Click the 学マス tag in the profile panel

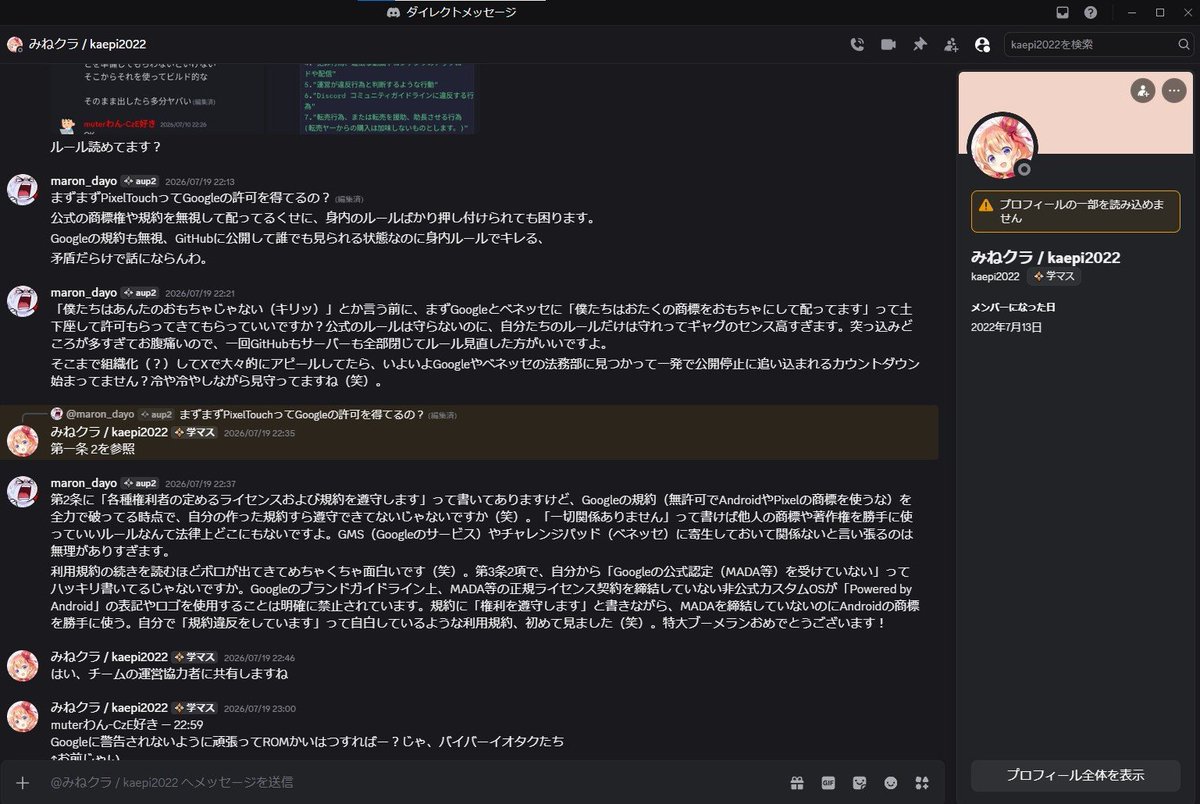click(1053, 276)
